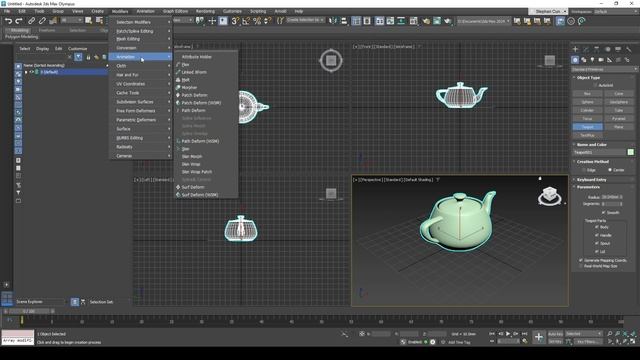Open Mesh Editing submenu
The width and height of the screenshot is (640, 360).
point(140,39)
